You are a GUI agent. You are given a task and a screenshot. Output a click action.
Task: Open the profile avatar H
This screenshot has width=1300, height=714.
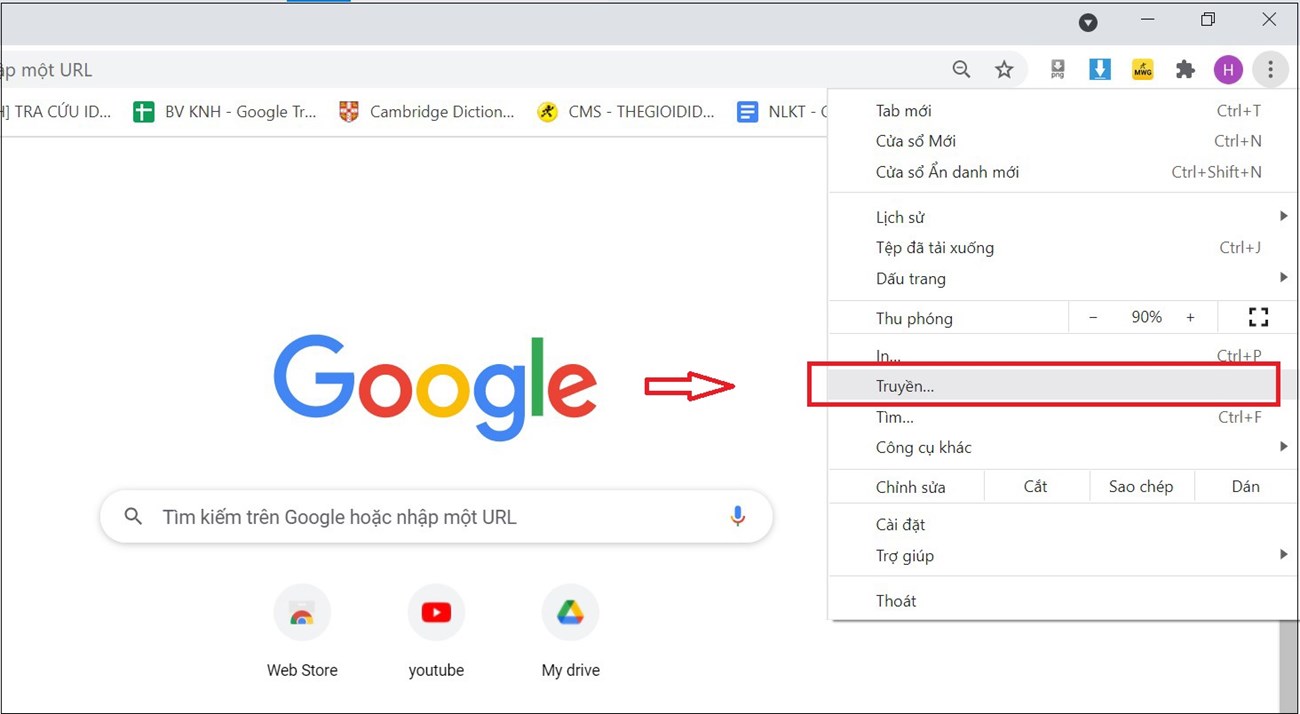1228,70
